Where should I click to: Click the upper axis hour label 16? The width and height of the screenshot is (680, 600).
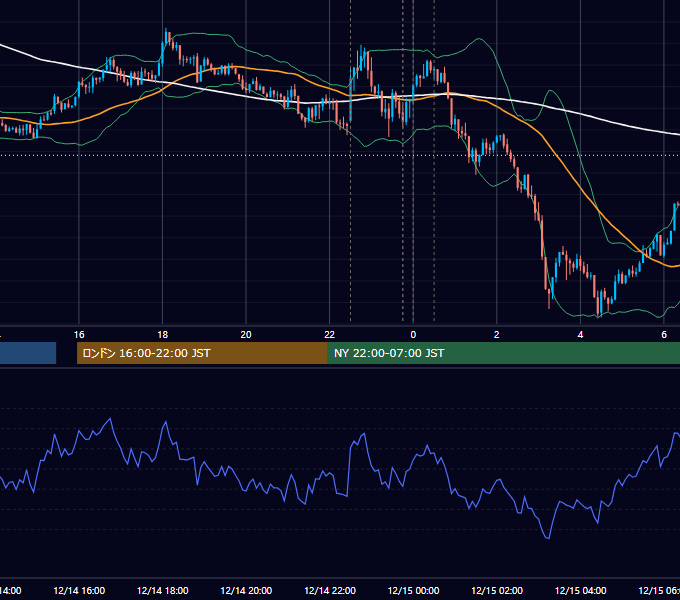(79, 335)
